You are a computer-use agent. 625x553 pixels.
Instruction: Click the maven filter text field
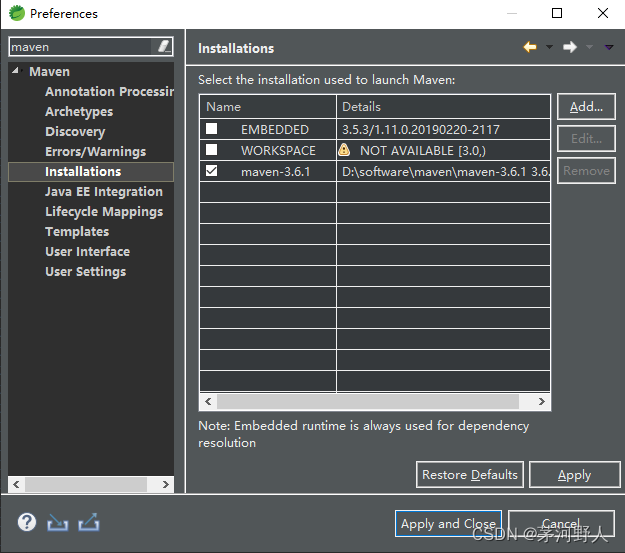[x=82, y=47]
